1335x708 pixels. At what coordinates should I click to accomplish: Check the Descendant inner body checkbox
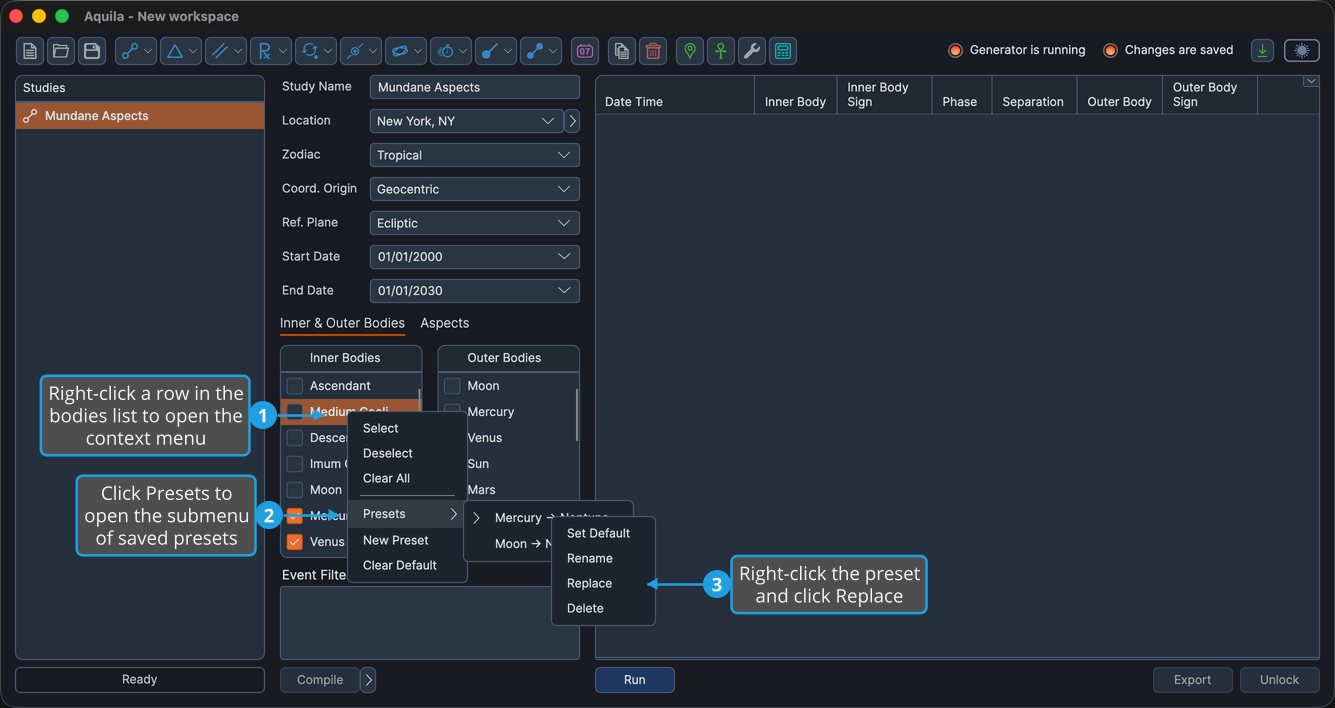coord(295,438)
